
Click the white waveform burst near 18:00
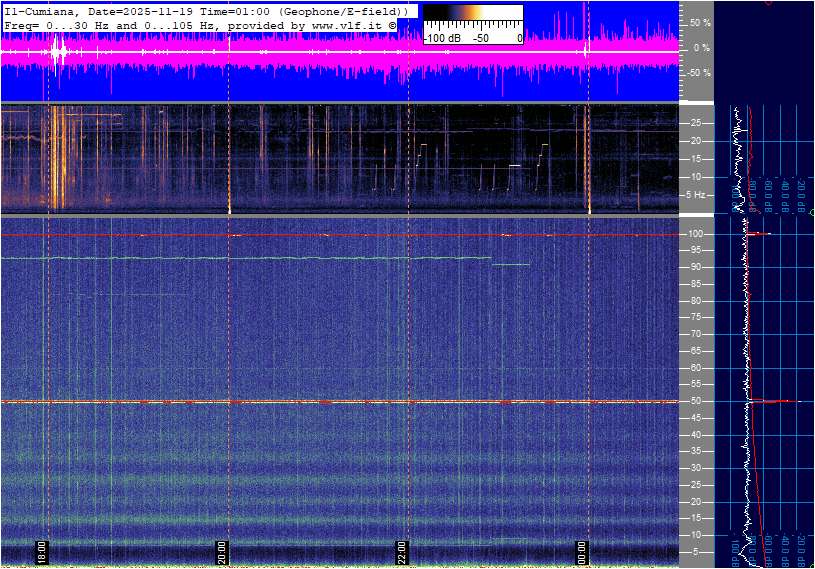(58, 51)
